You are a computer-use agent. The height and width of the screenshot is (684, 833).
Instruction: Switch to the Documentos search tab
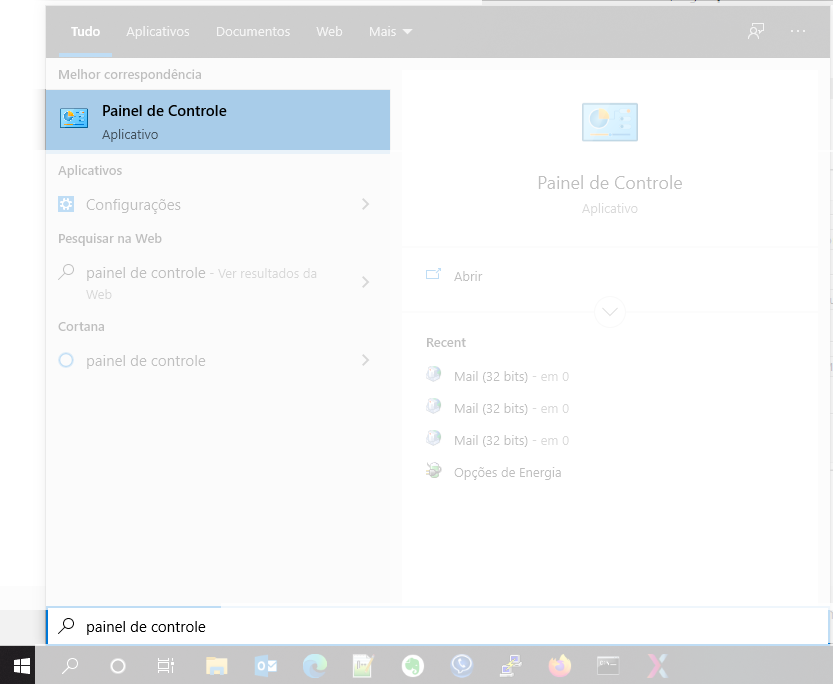coord(253,31)
